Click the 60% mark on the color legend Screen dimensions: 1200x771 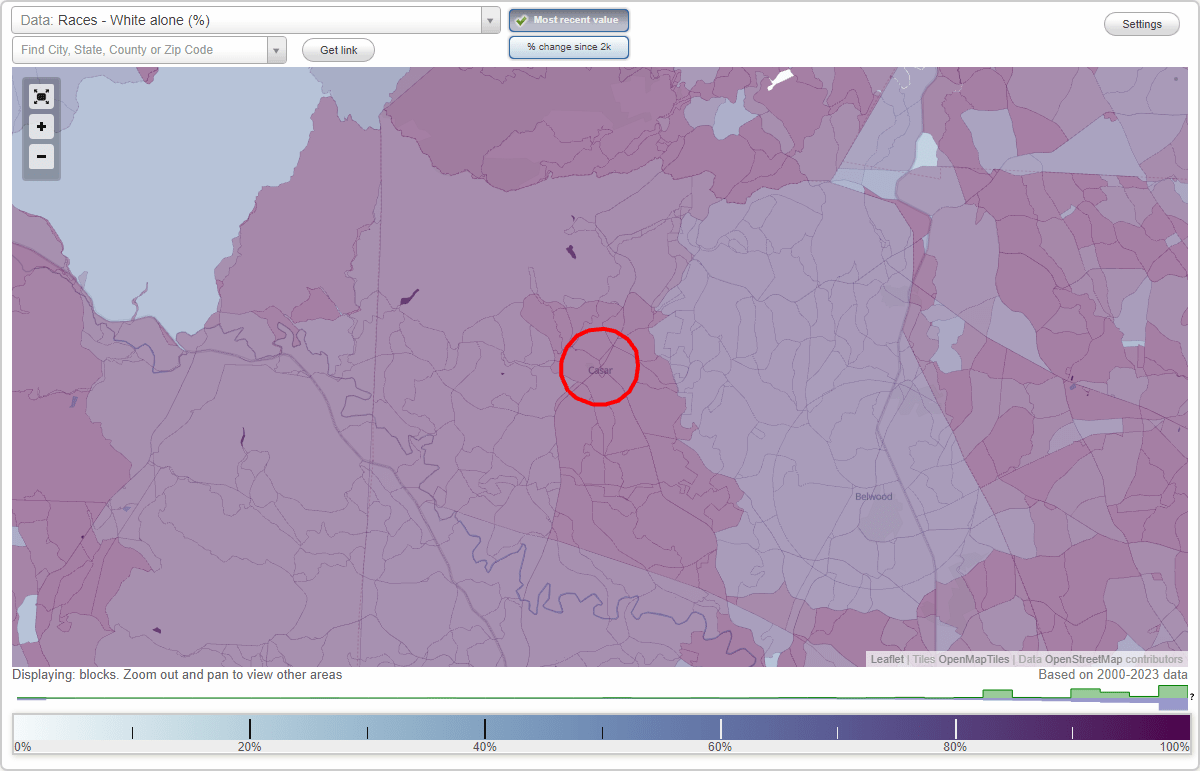pos(720,729)
